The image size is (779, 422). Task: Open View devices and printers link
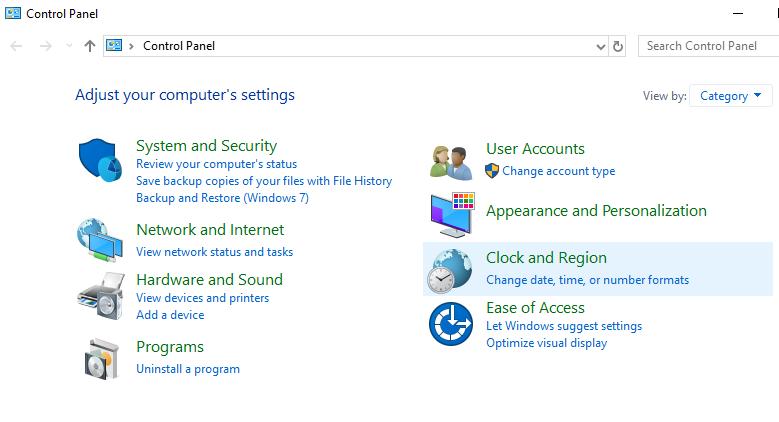[x=202, y=298]
